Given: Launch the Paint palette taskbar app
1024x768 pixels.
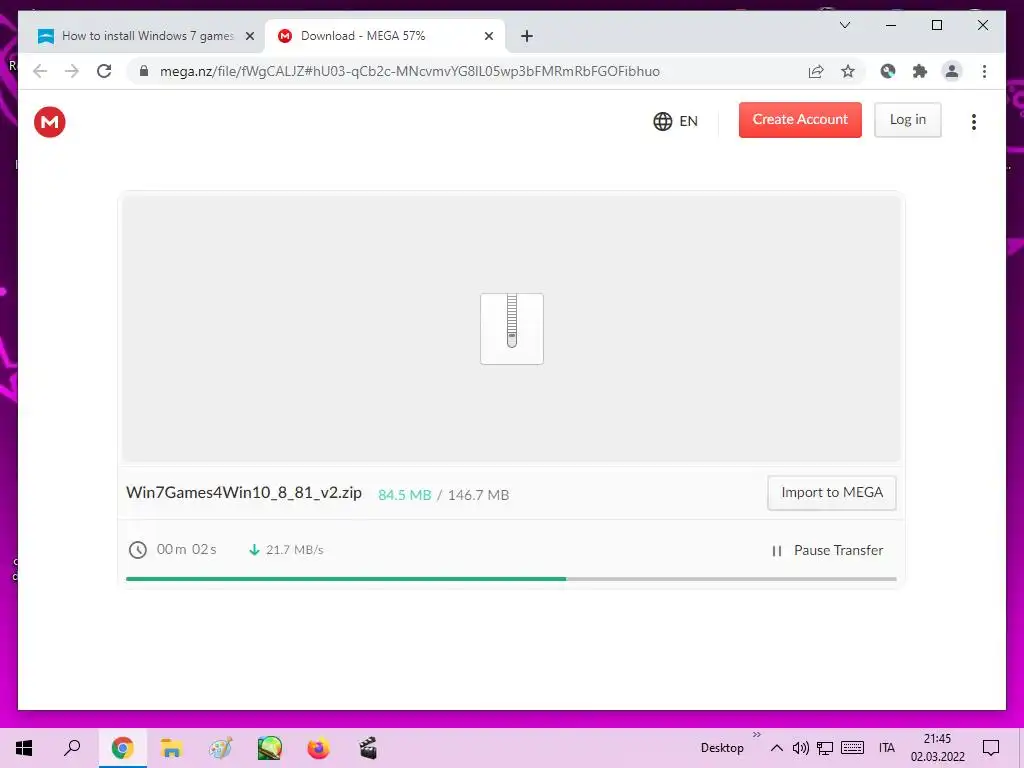Looking at the screenshot, I should coord(220,748).
